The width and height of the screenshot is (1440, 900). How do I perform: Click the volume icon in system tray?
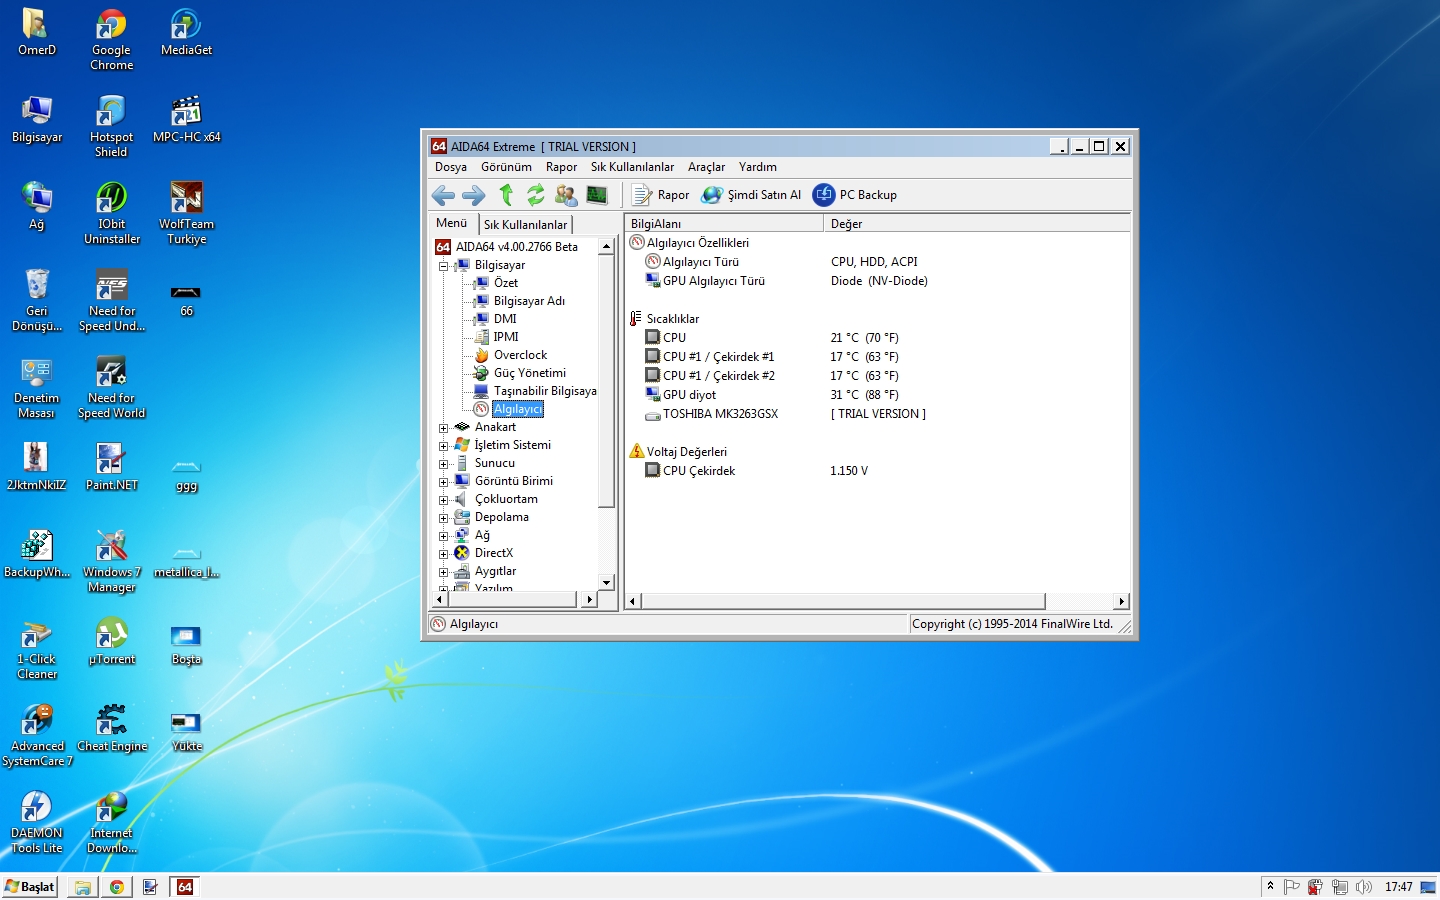(x=1364, y=887)
